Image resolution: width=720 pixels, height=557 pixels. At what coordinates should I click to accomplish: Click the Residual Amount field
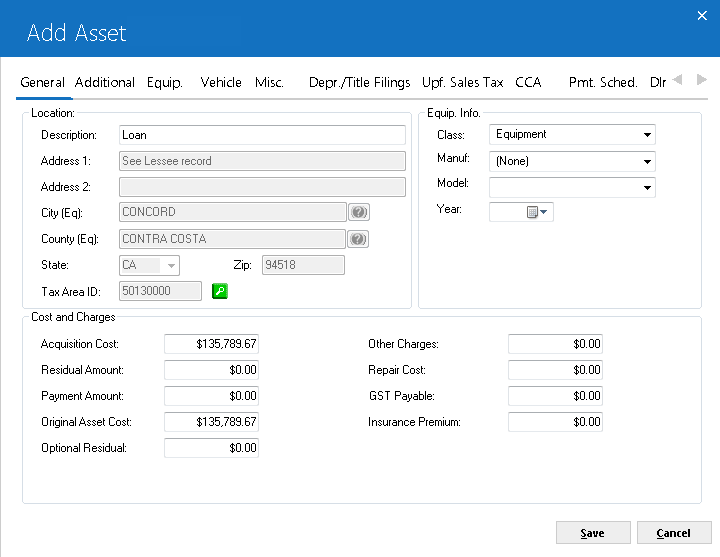[211, 370]
